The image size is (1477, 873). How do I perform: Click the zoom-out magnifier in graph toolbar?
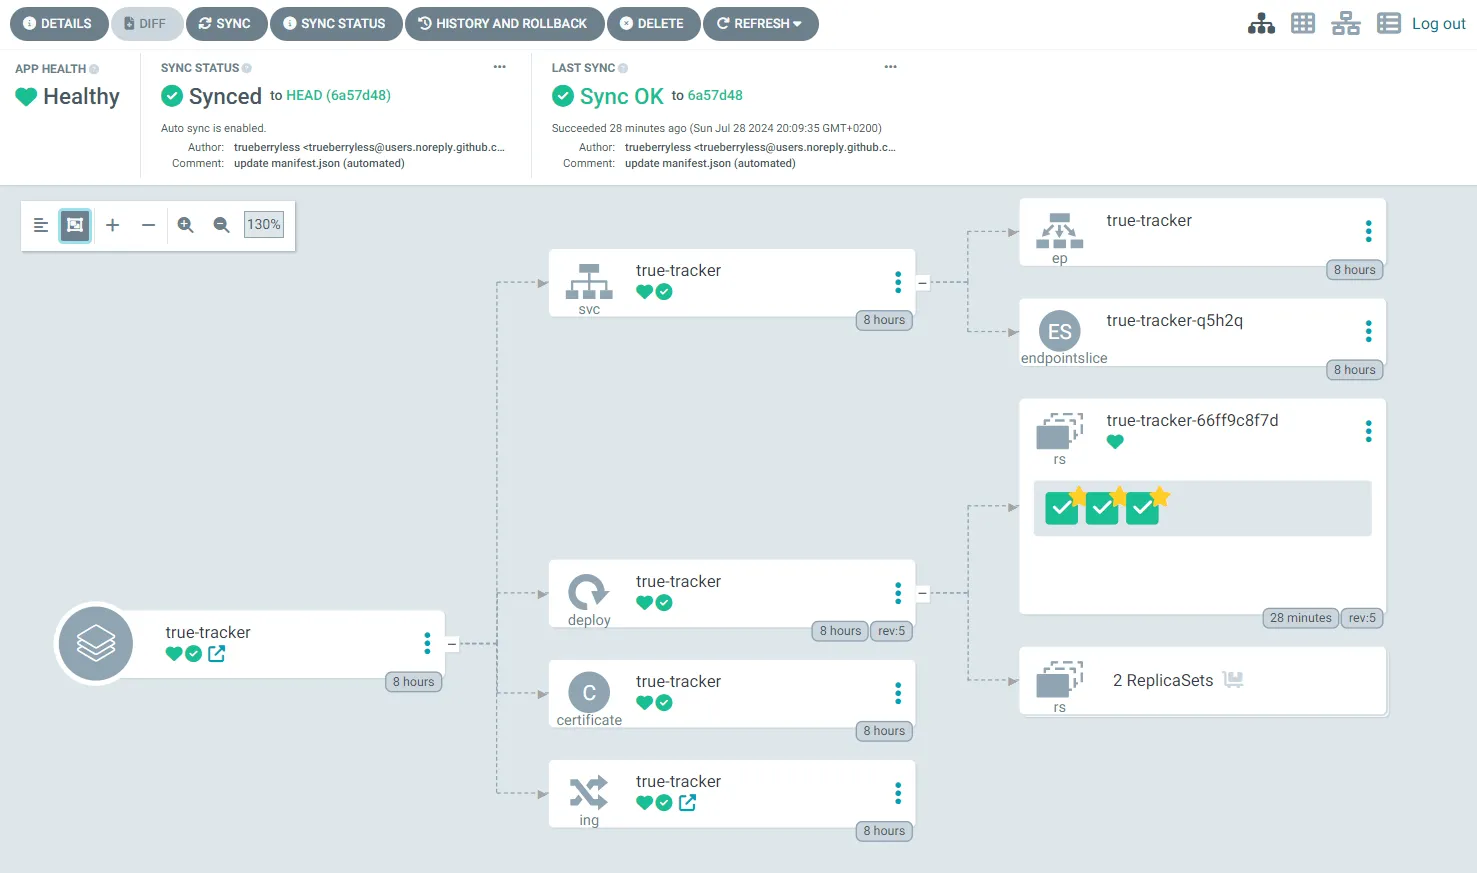(x=221, y=225)
